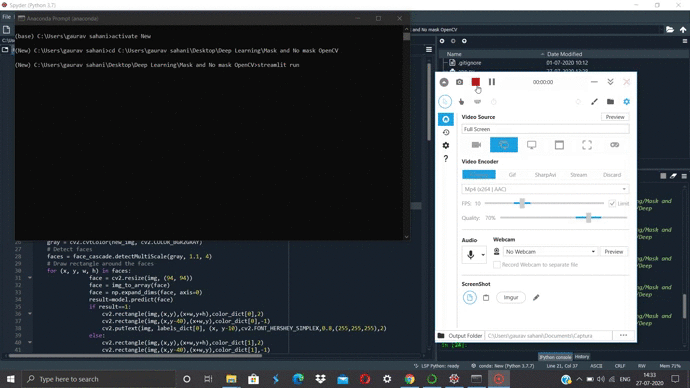Collapse the code fold at line 31
This screenshot has height=388, width=690.
pos(30,278)
